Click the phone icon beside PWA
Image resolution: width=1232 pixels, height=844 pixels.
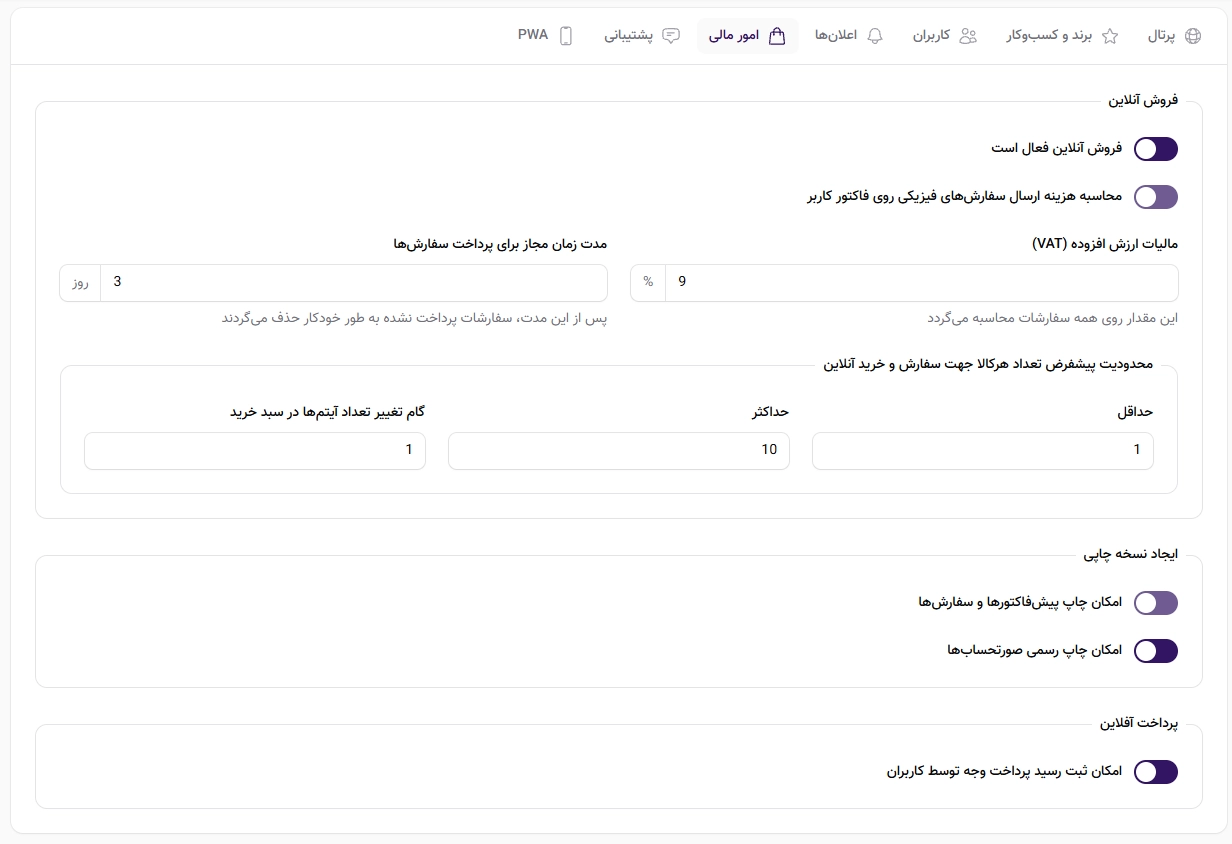click(x=566, y=36)
